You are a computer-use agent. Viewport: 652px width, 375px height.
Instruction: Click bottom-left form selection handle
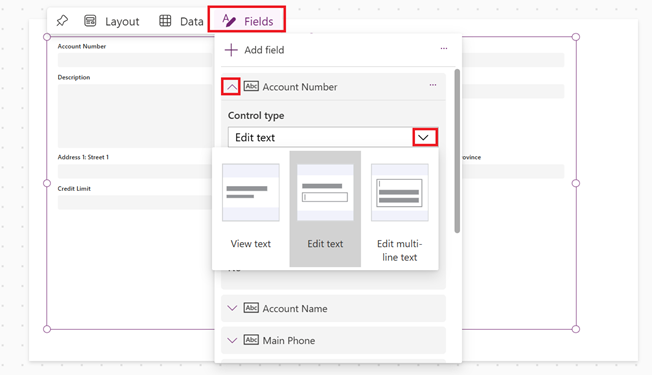point(47,329)
